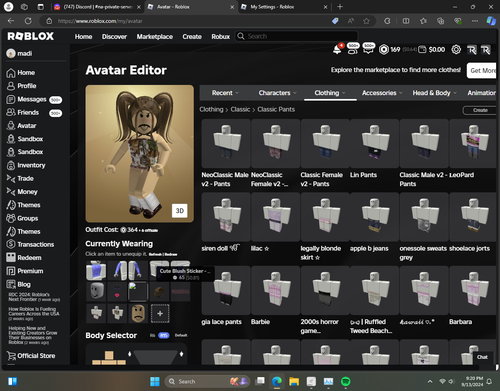Open Money in the sidebar
This screenshot has height=391, width=500.
(x=22, y=192)
